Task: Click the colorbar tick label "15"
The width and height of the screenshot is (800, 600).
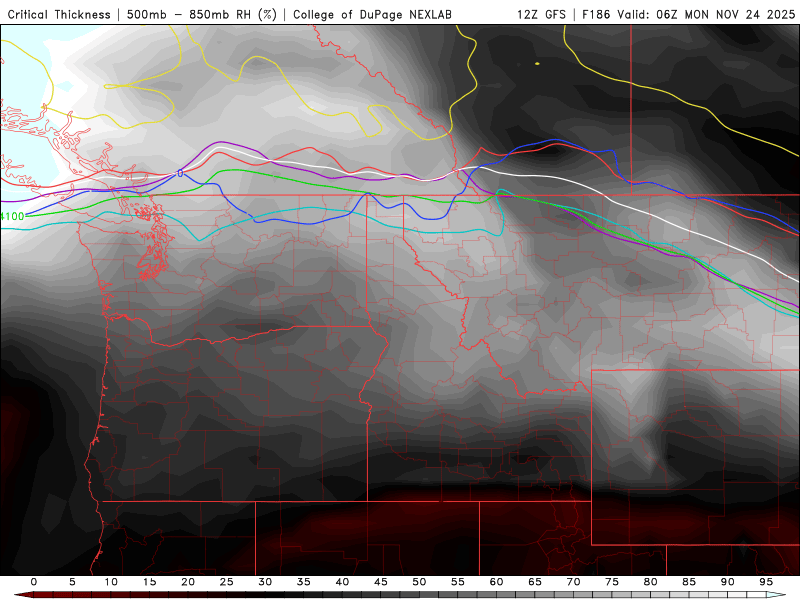Action: coord(149,582)
